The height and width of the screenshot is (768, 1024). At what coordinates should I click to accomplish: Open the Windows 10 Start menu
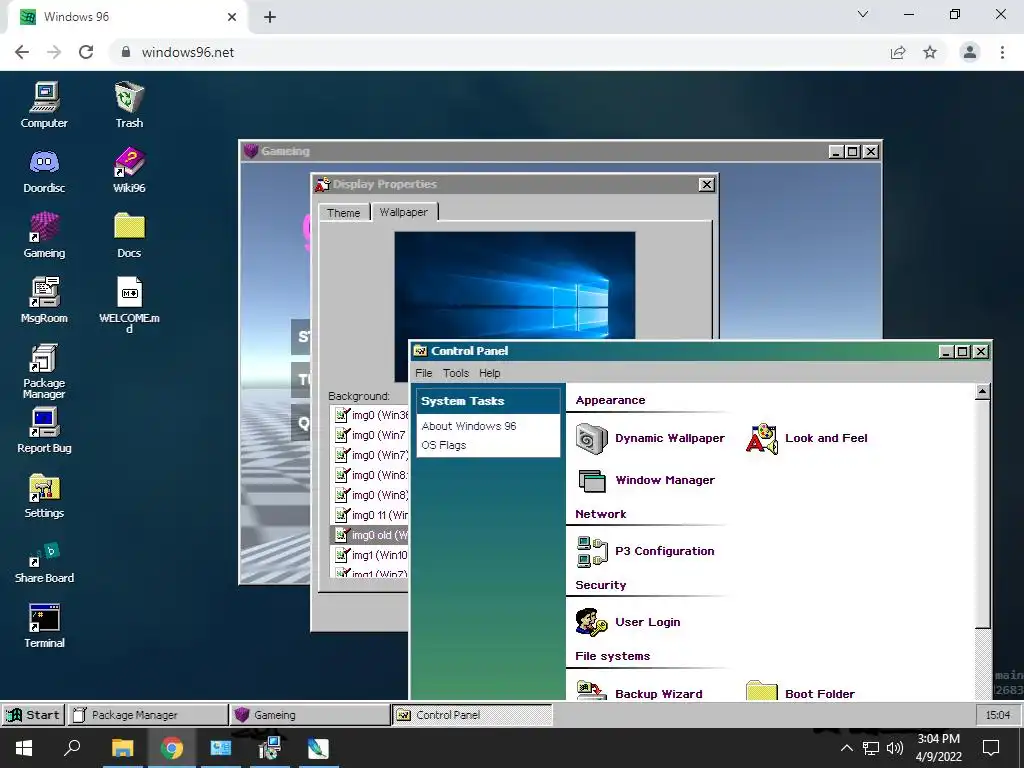click(24, 748)
